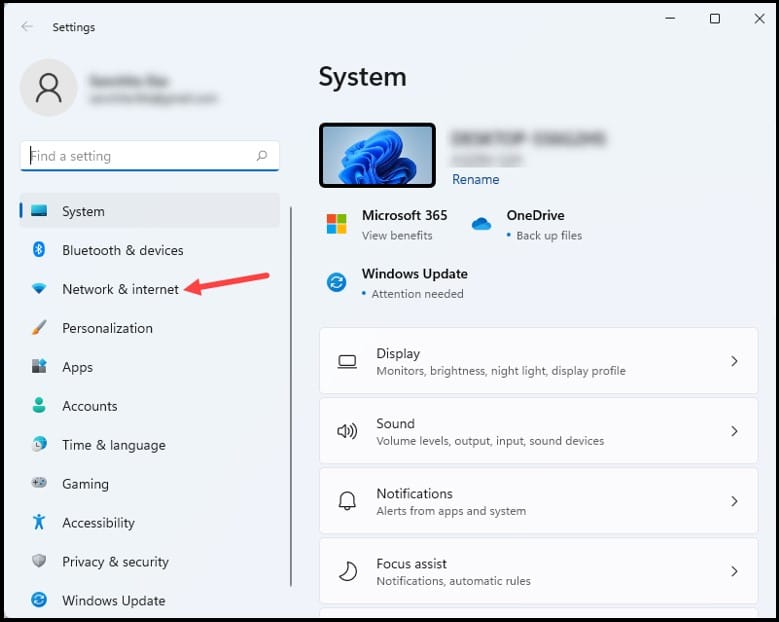This screenshot has width=779, height=622.
Task: Open the Focus assist chevron
Action: 734,571
